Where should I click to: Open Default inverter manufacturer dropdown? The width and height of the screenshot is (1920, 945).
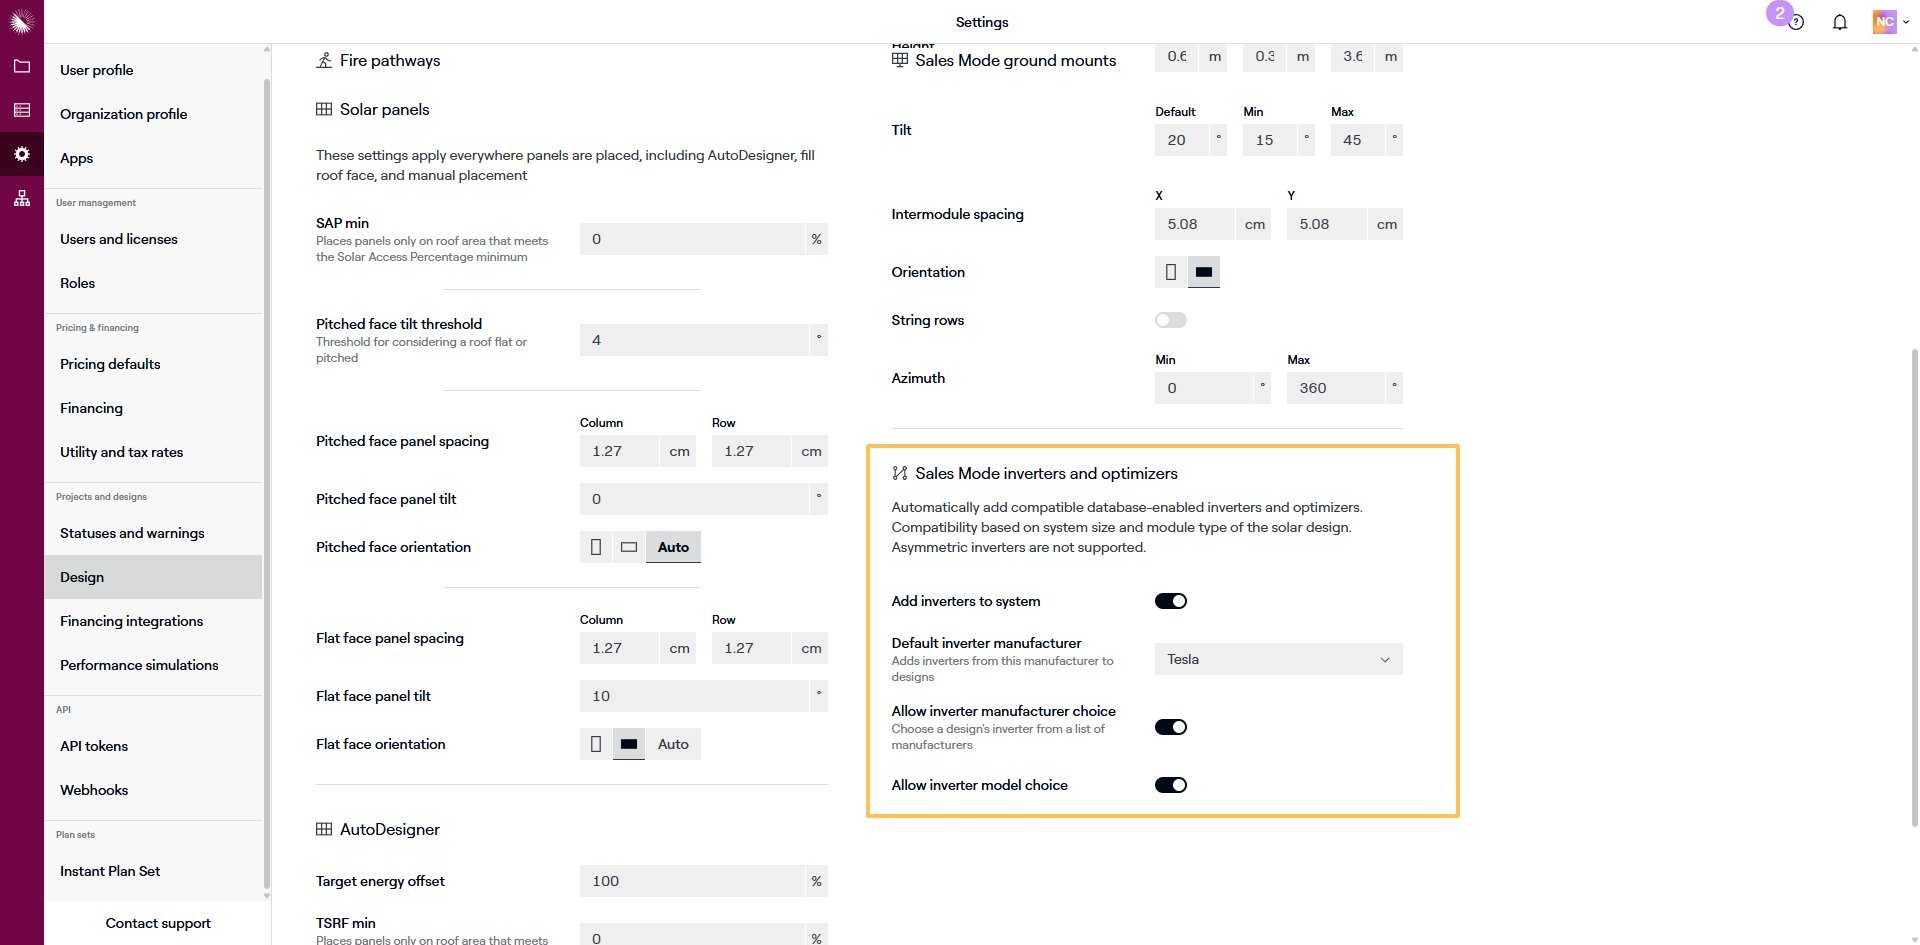pos(1278,659)
